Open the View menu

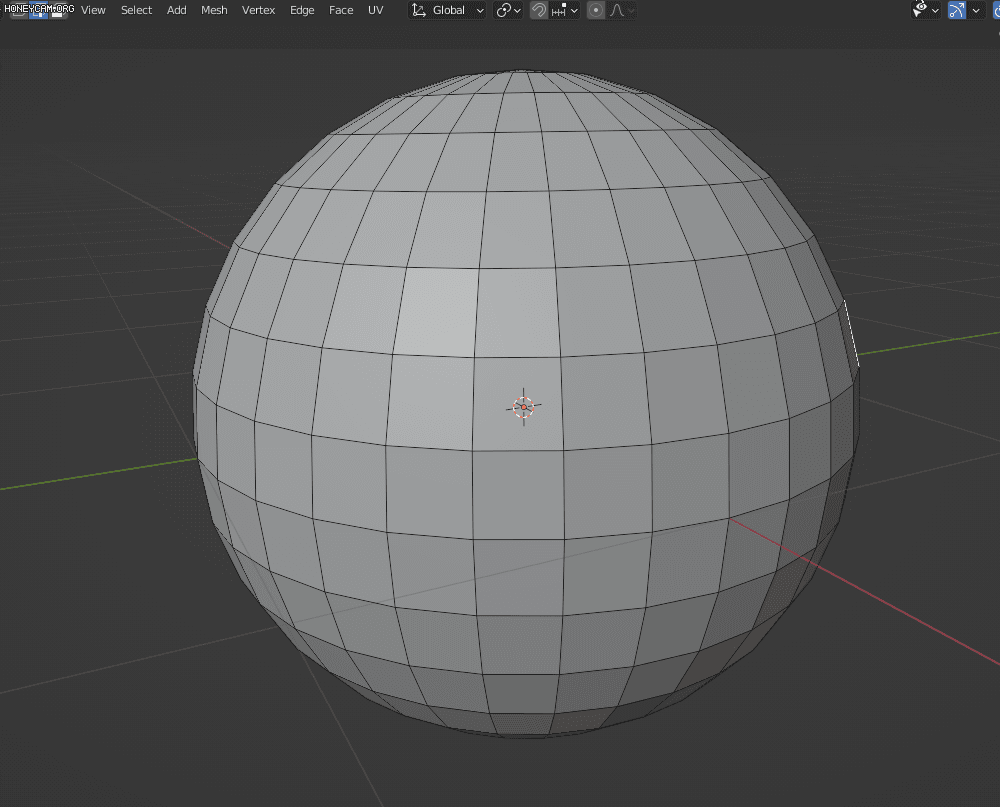(x=93, y=10)
